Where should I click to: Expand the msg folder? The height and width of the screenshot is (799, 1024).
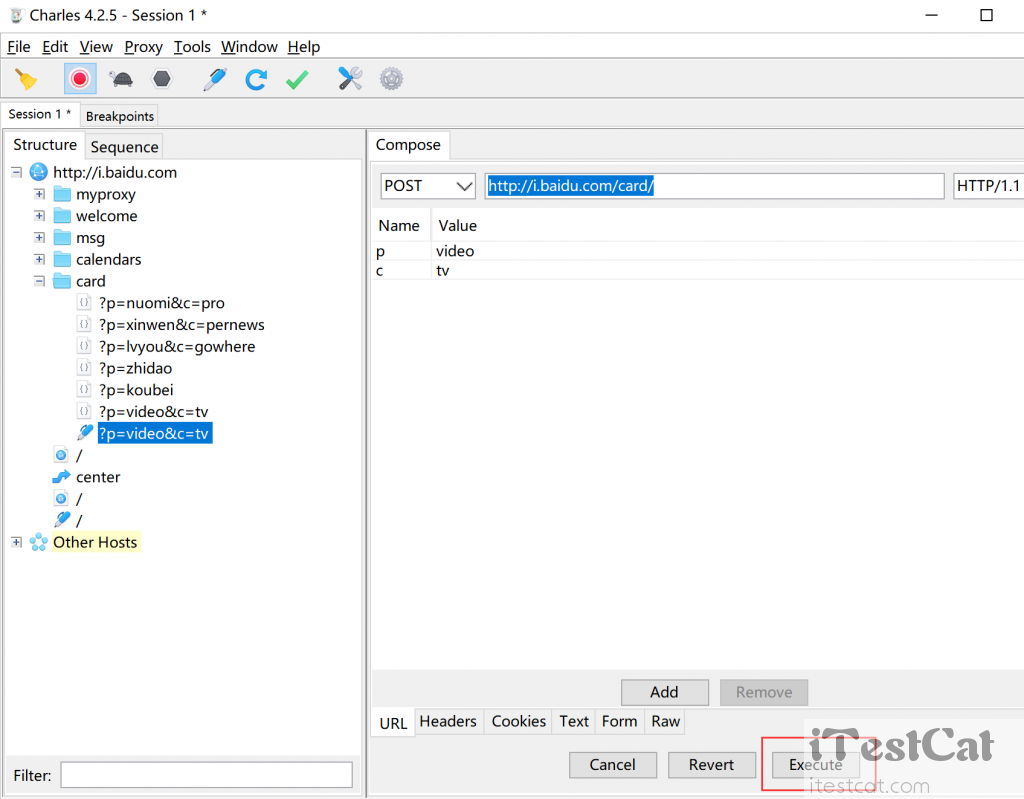coord(39,237)
